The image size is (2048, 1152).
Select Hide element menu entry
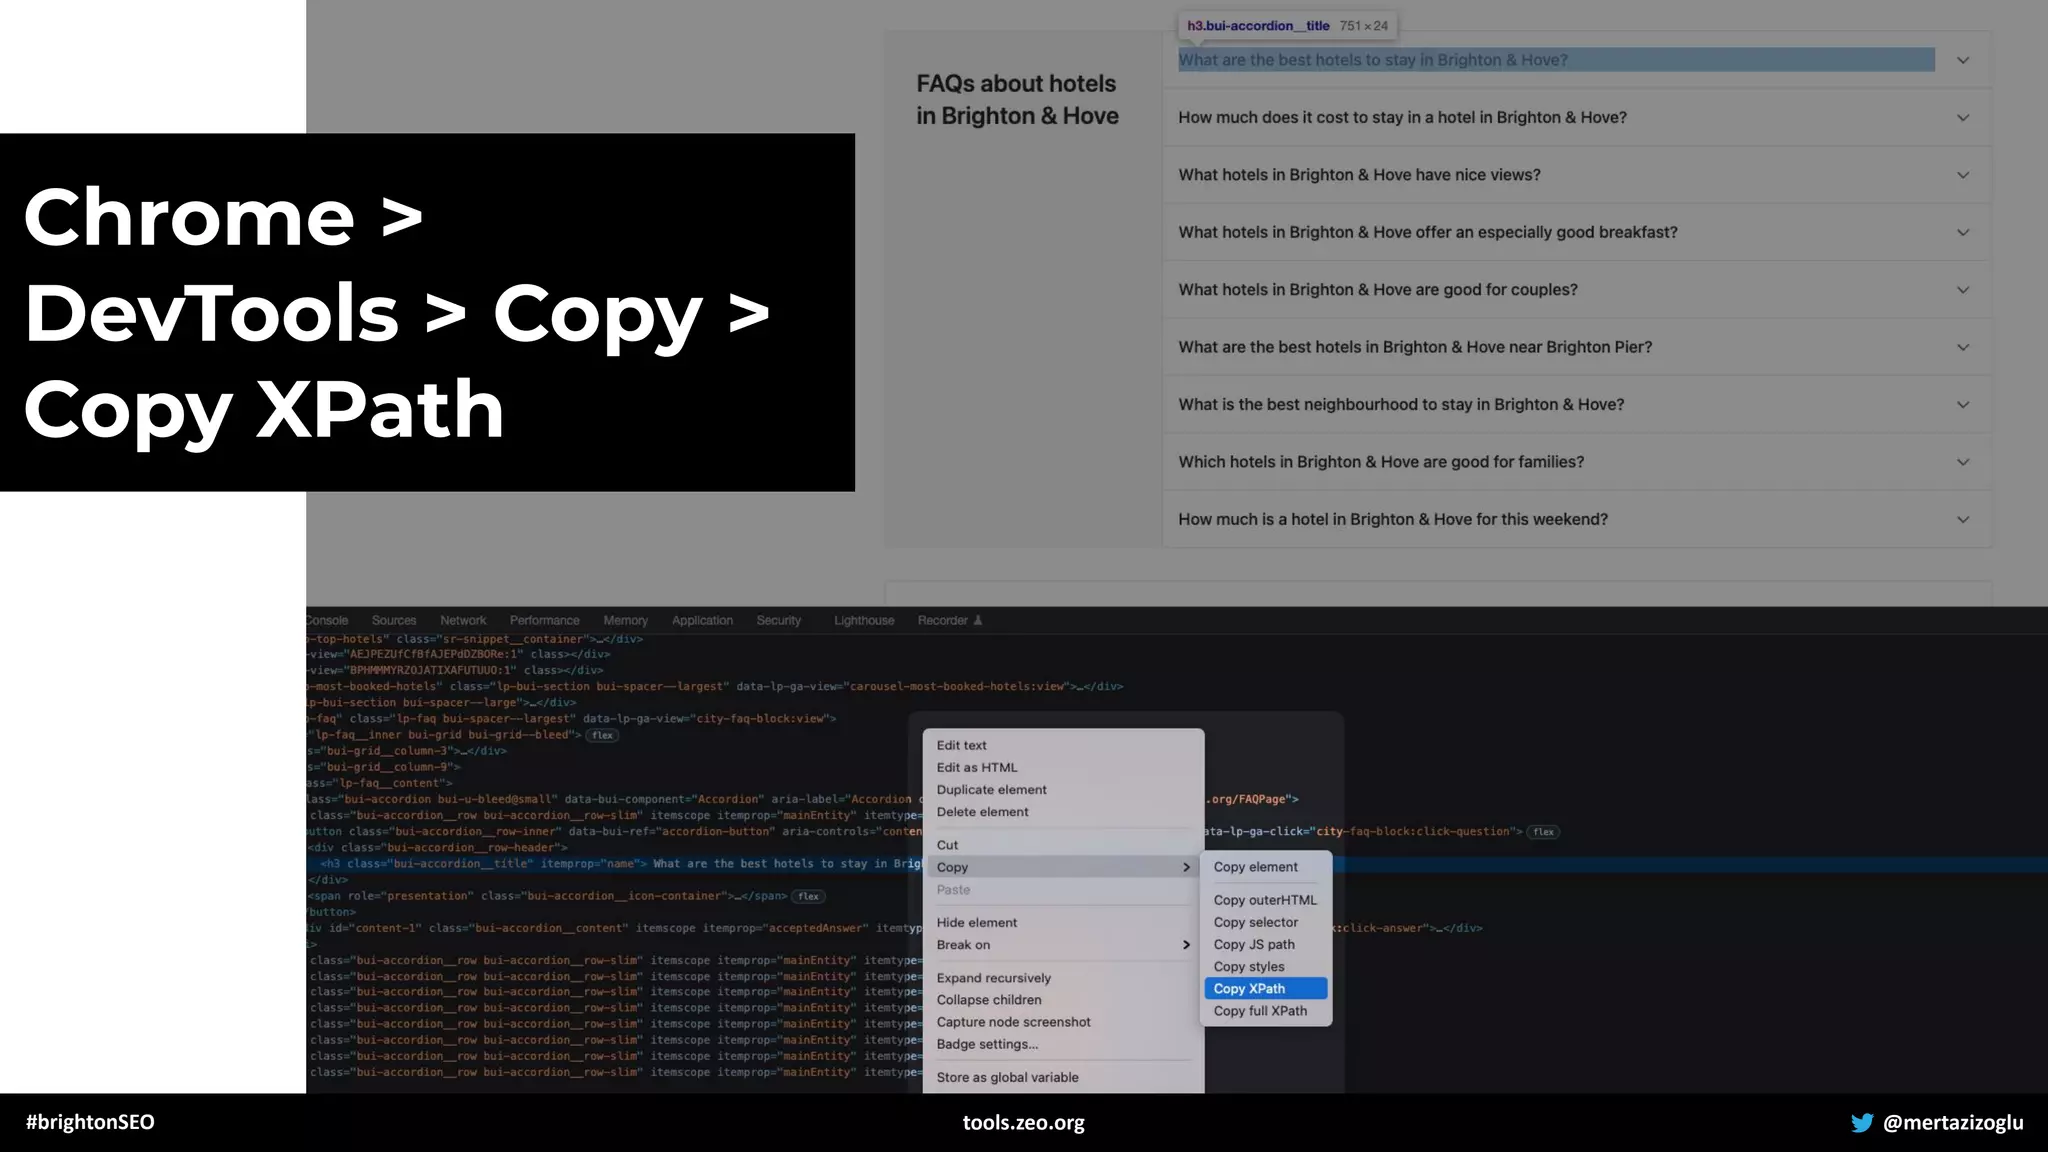(x=1063, y=922)
